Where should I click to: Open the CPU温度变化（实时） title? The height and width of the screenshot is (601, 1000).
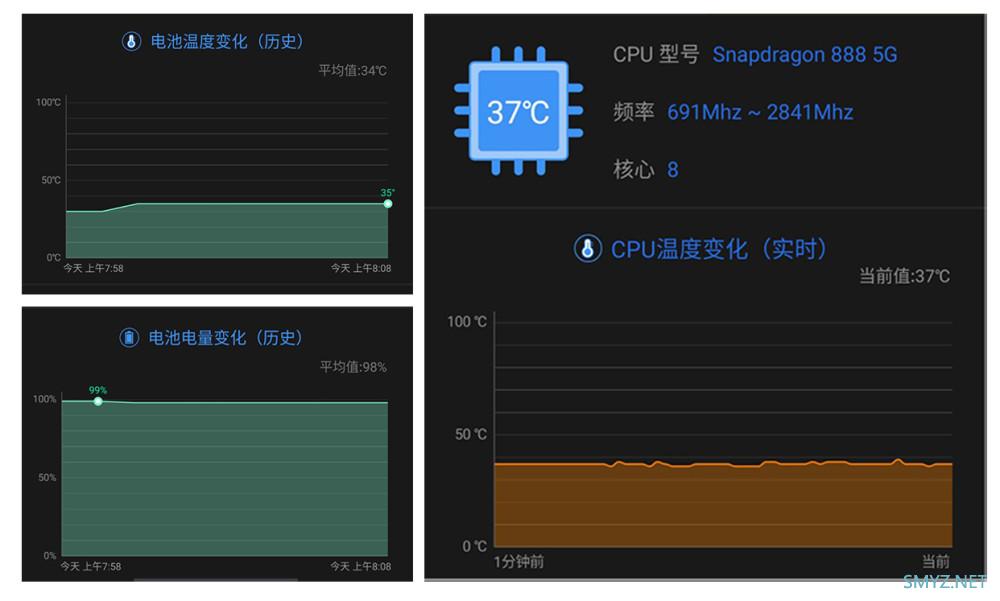coord(720,249)
